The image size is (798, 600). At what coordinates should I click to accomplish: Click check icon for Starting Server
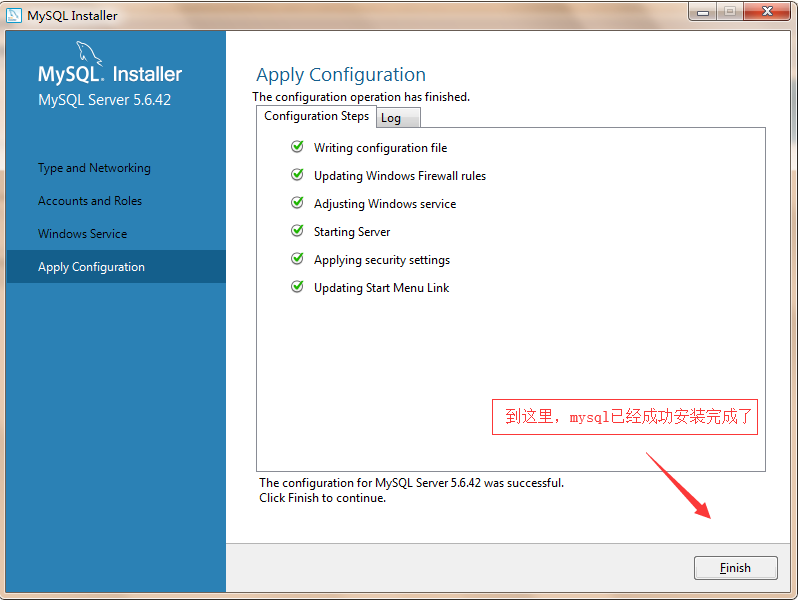pos(297,231)
